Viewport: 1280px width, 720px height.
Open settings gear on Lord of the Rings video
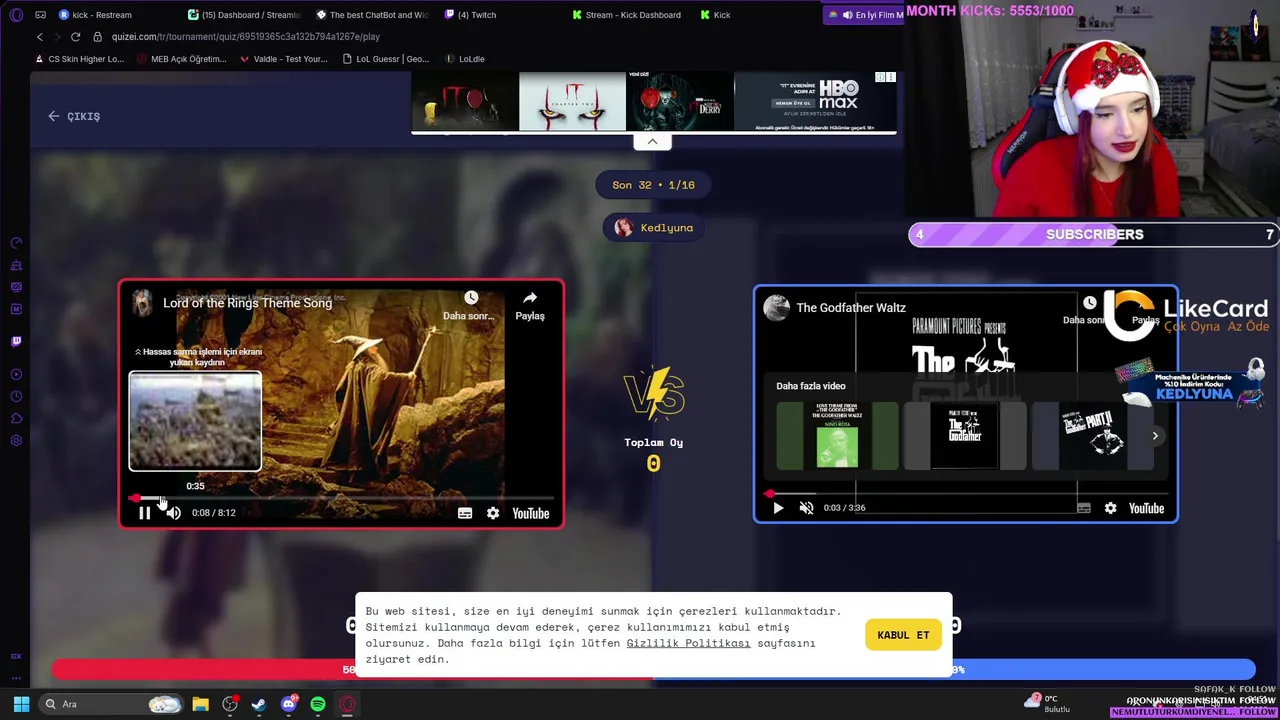point(493,513)
